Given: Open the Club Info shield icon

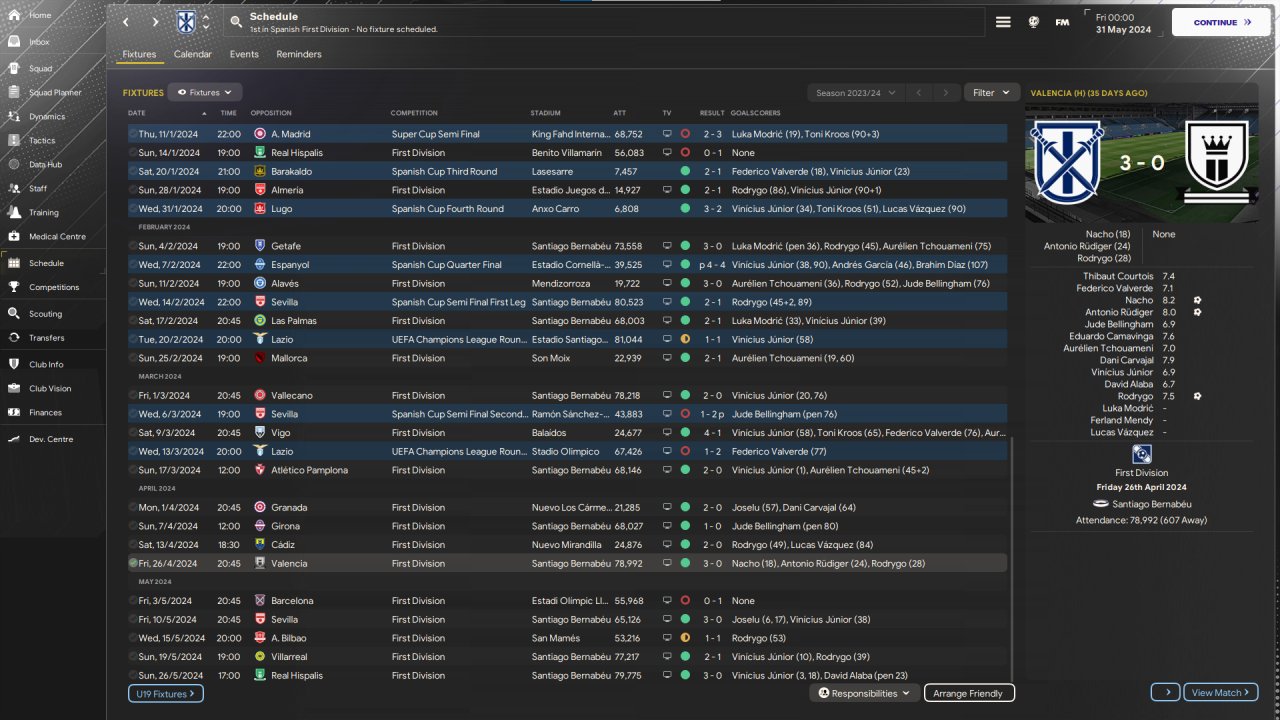Looking at the screenshot, I should tap(14, 364).
